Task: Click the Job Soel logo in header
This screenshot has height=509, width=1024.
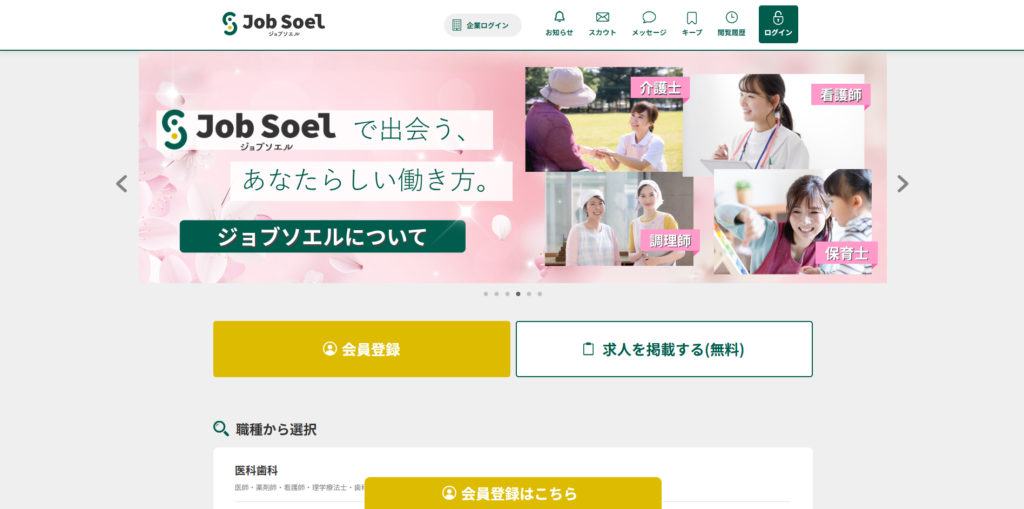Action: [x=273, y=24]
